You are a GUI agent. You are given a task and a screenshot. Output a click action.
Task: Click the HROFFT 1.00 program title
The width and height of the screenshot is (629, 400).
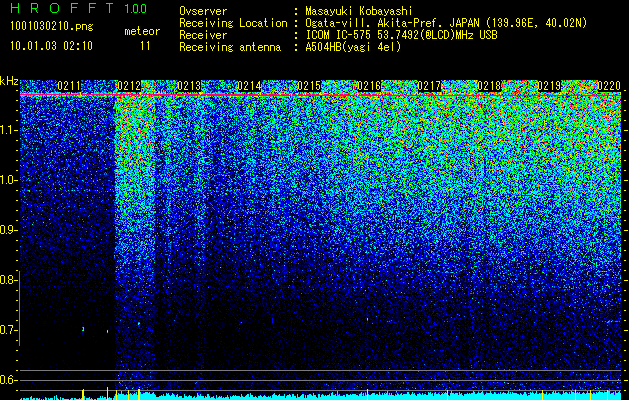[79, 8]
